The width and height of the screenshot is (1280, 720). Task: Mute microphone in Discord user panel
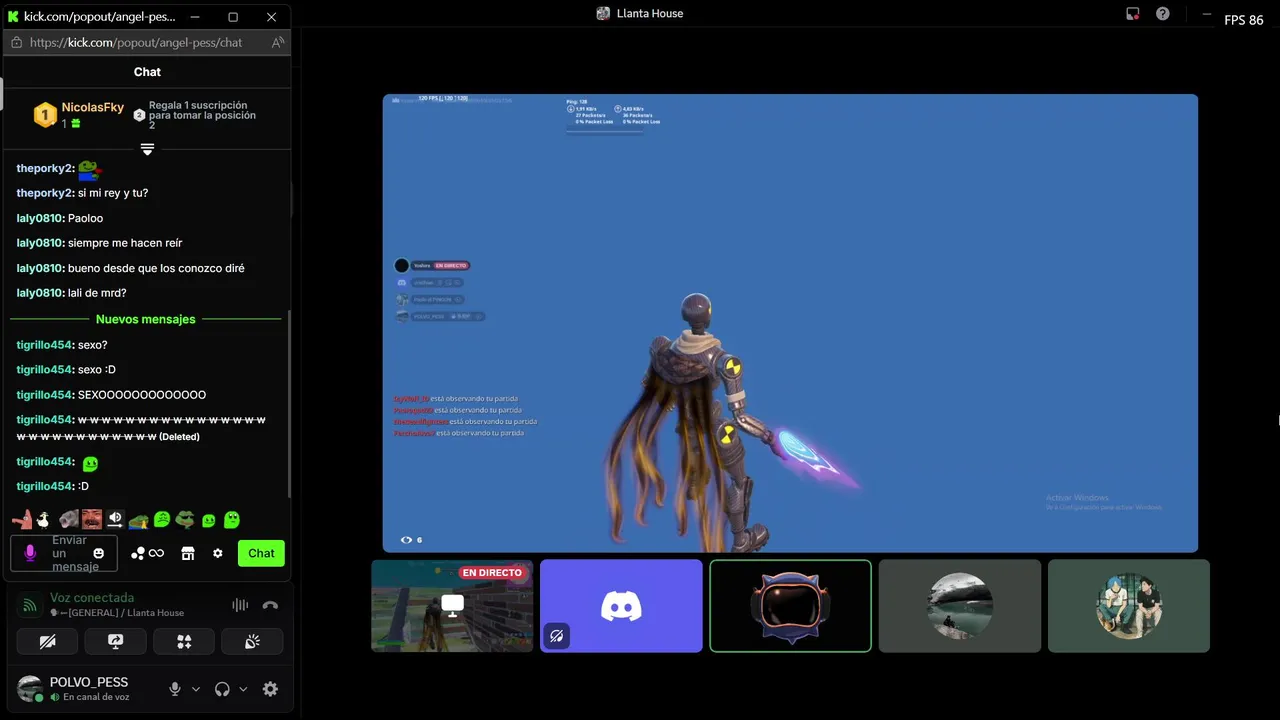(175, 689)
